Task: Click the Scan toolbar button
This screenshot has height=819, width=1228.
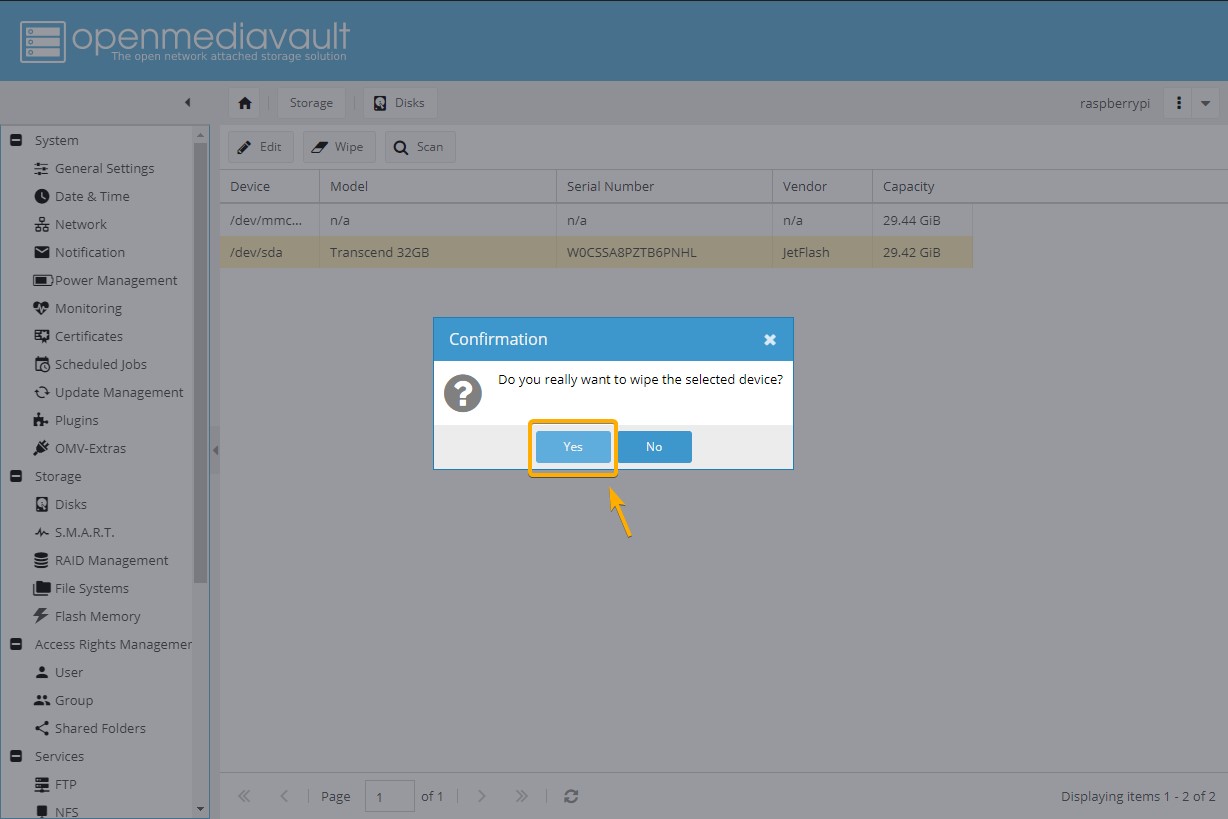Action: point(420,147)
